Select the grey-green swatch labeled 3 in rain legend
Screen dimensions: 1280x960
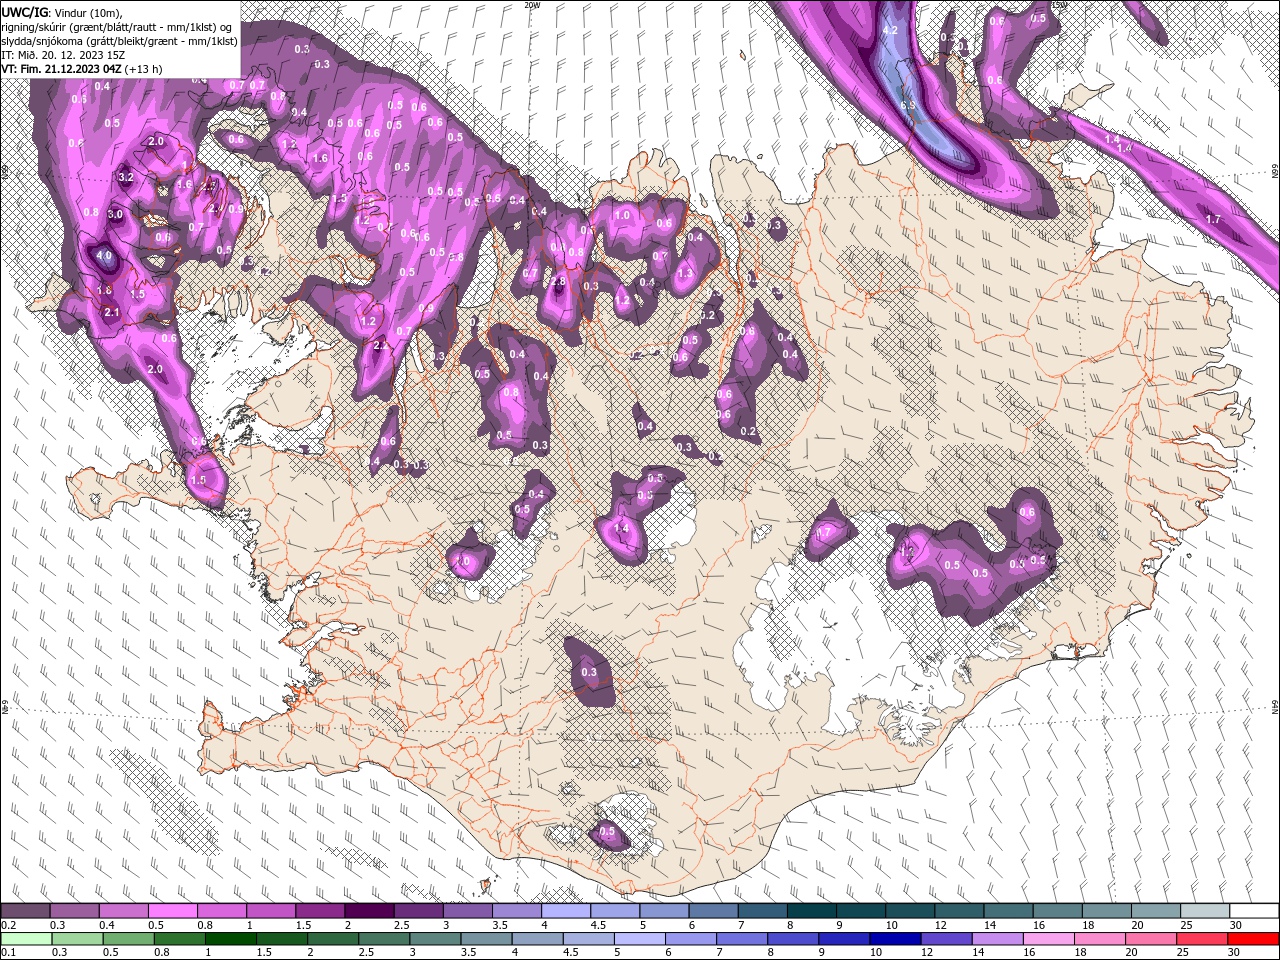tap(434, 939)
